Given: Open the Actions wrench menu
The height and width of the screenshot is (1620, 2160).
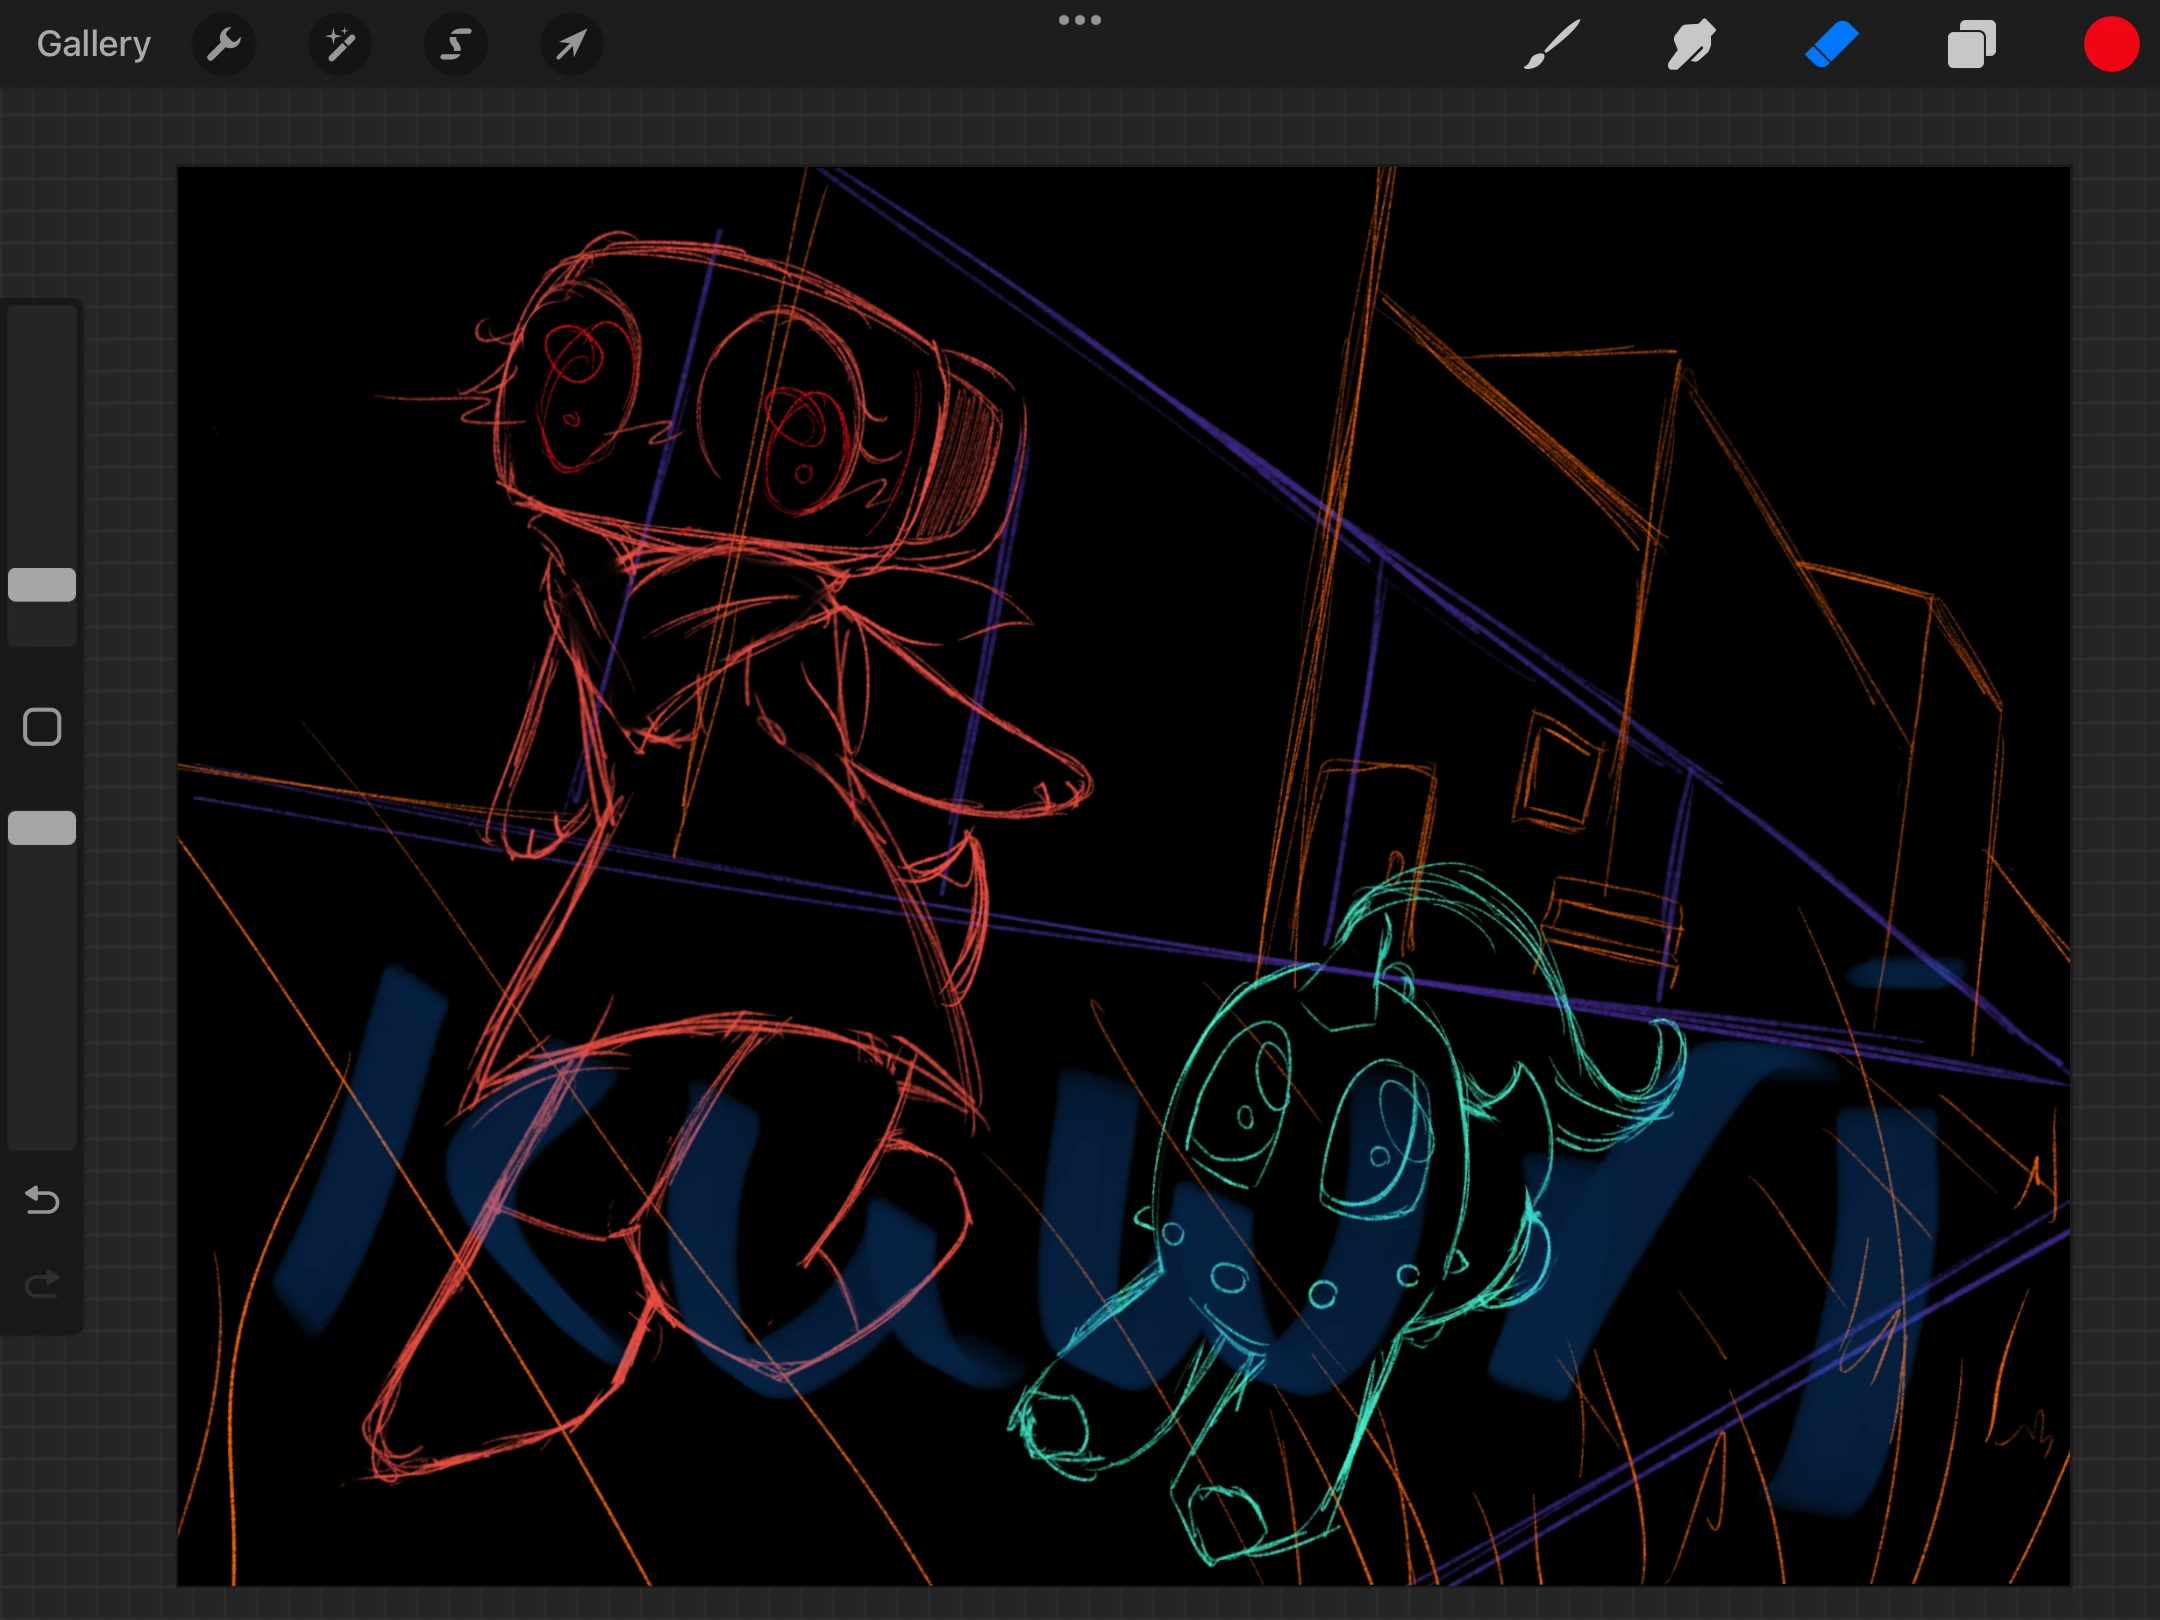Looking at the screenshot, I should (224, 44).
